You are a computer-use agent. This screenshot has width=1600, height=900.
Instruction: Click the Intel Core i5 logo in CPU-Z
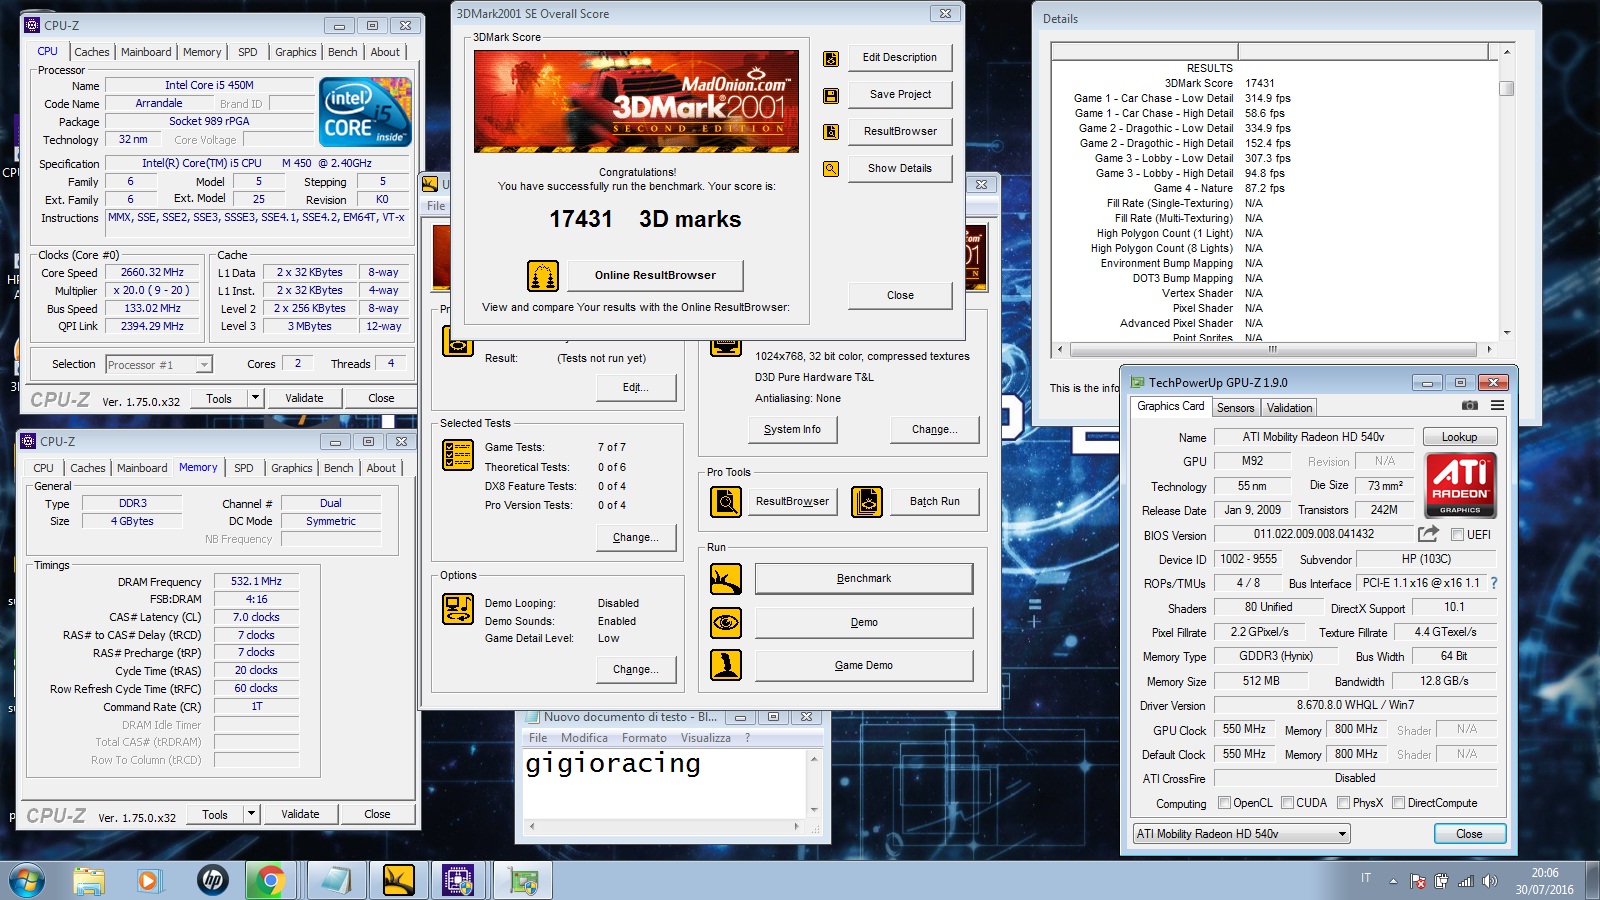365,113
